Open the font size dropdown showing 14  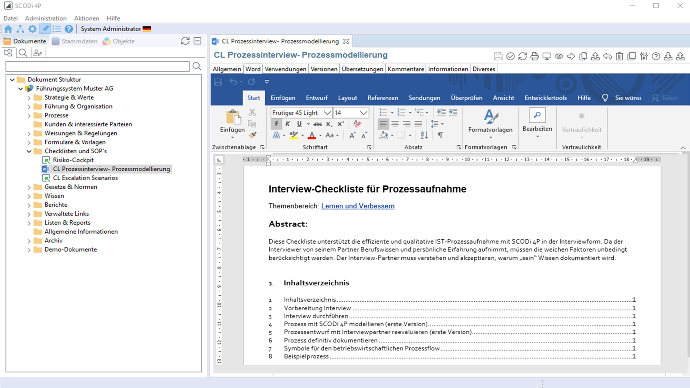click(x=363, y=113)
